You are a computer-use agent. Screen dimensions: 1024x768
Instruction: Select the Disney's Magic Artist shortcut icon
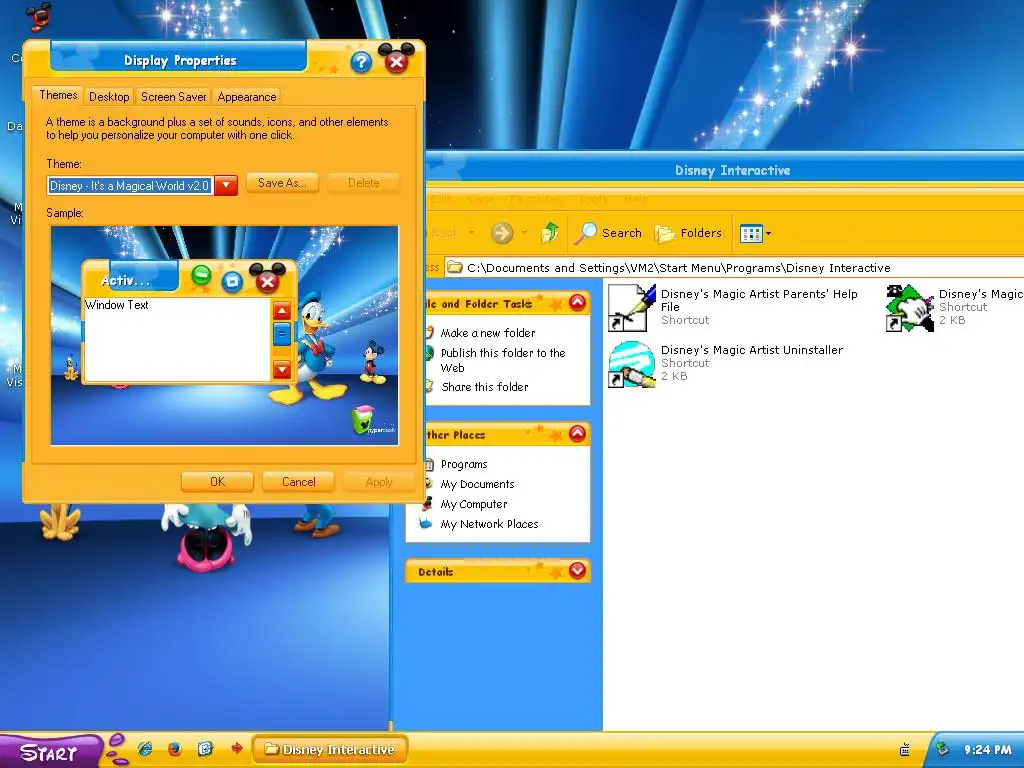pyautogui.click(x=910, y=307)
